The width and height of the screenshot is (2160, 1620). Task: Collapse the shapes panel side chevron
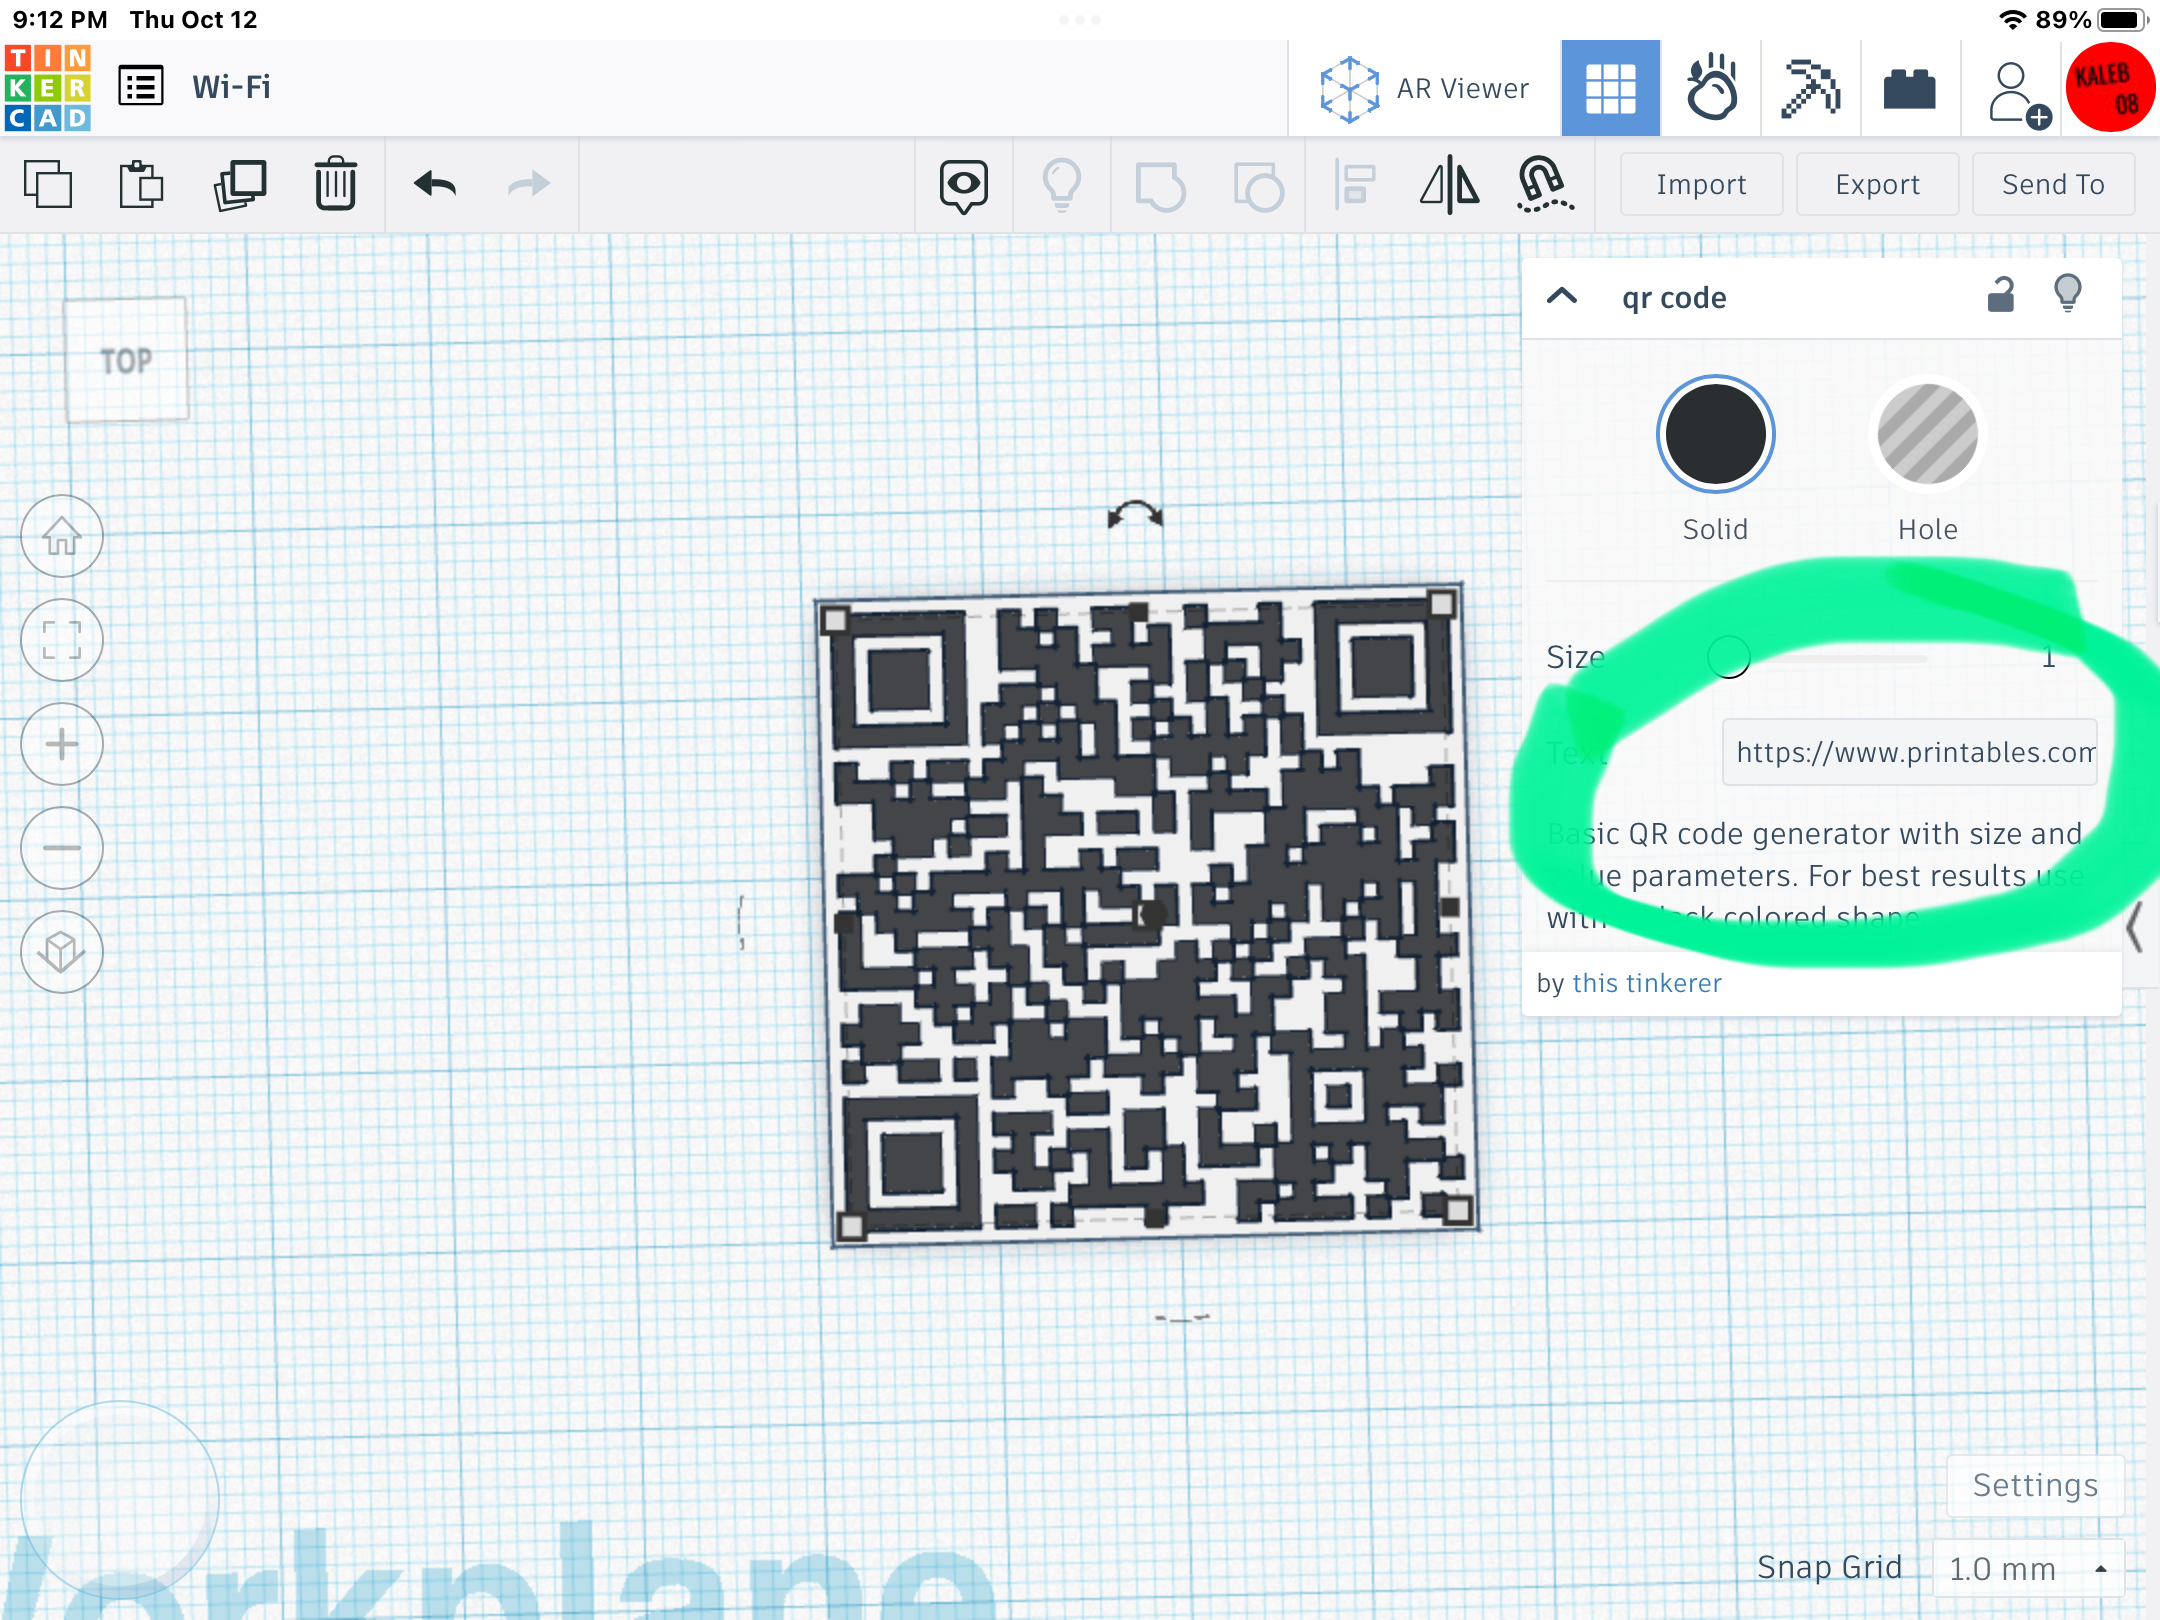pos(2134,927)
